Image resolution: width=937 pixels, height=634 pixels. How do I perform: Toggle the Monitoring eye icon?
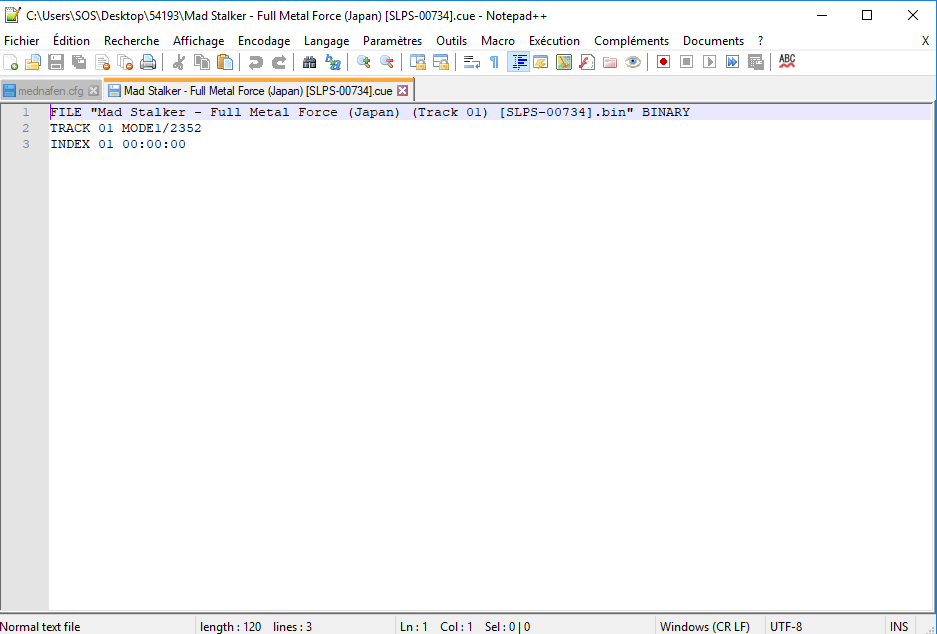(x=633, y=62)
